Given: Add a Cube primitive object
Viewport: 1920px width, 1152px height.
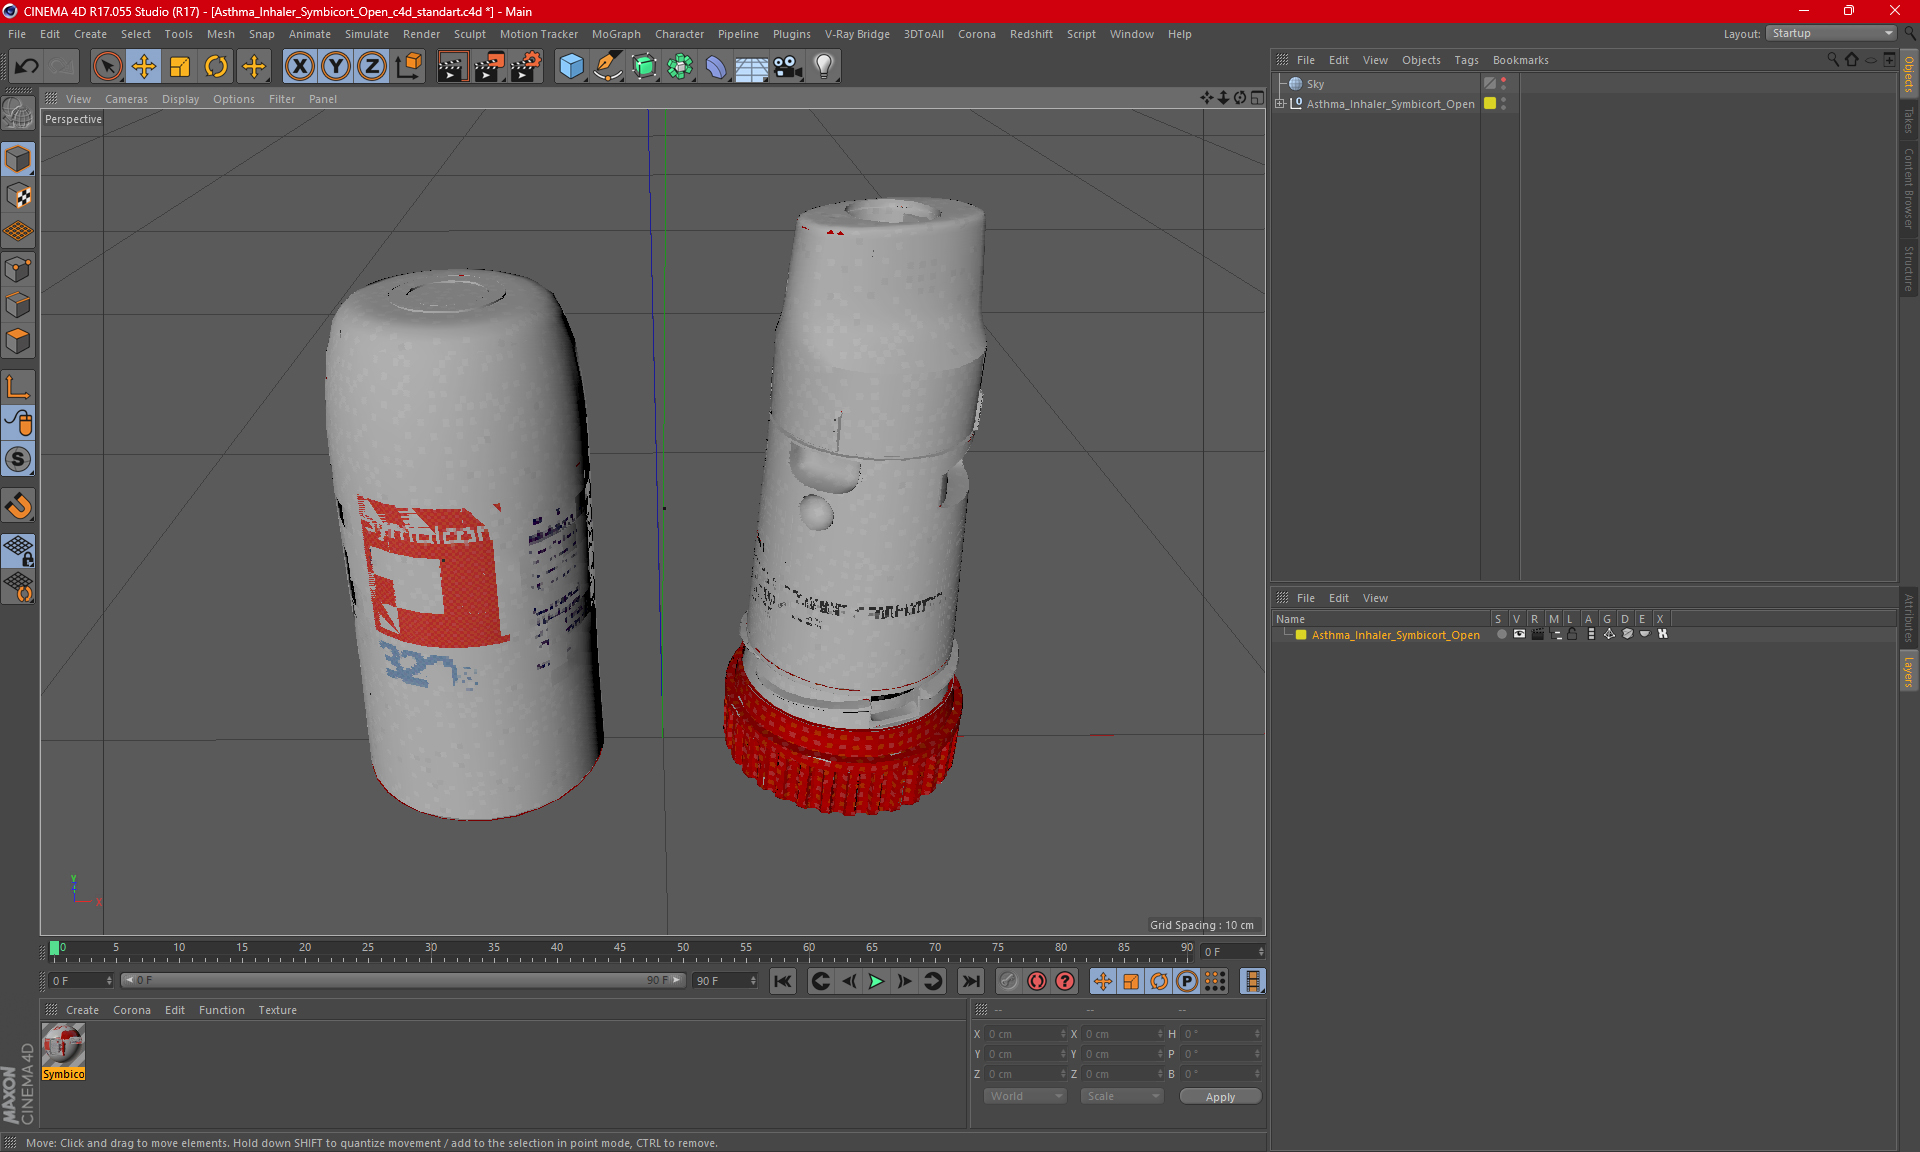Looking at the screenshot, I should pyautogui.click(x=571, y=67).
